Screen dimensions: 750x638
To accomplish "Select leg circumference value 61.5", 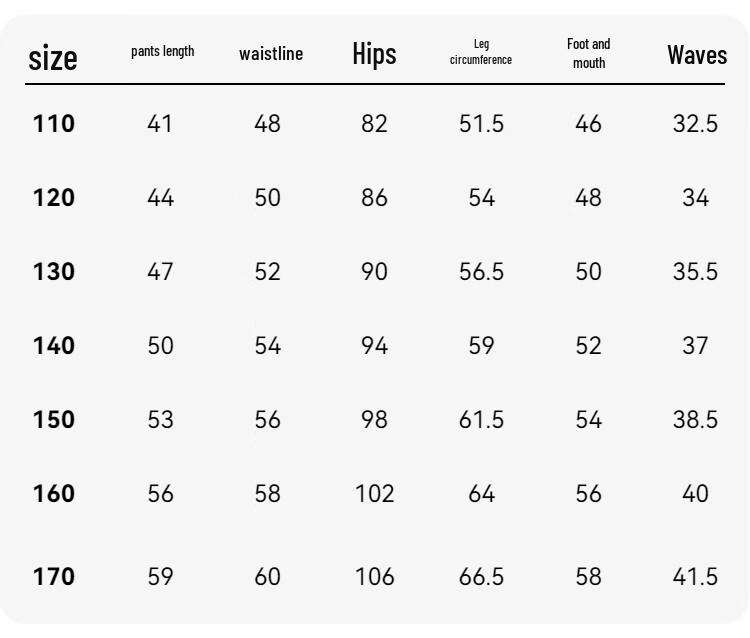I will pyautogui.click(x=481, y=419).
